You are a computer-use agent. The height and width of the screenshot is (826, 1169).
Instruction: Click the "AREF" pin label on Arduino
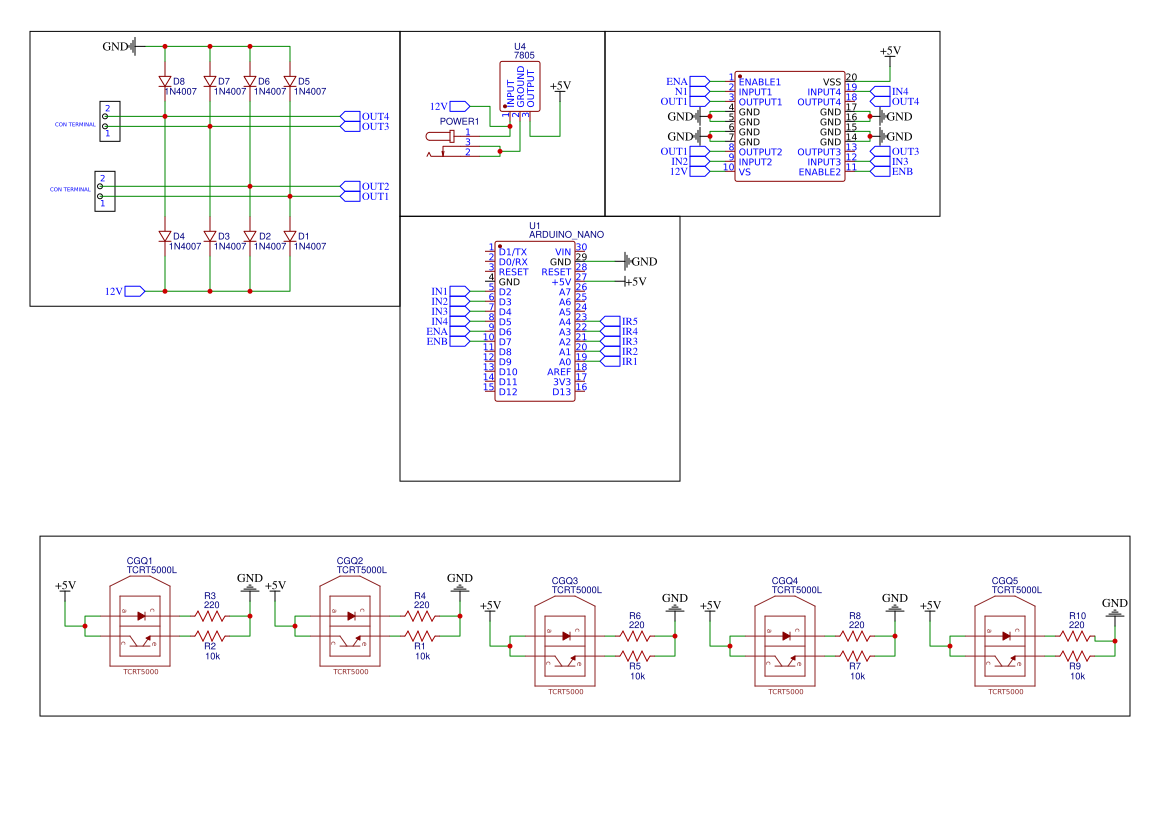pyautogui.click(x=559, y=372)
